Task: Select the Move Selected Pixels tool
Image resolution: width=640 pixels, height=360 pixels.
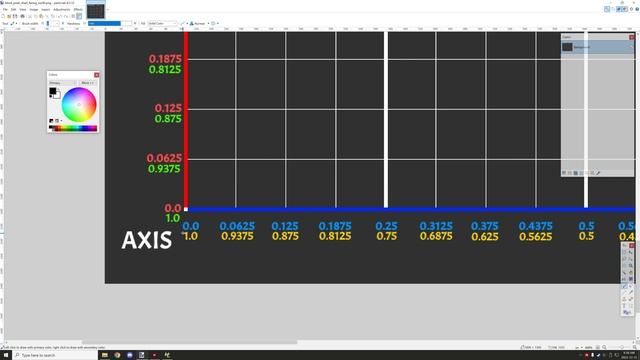Action: click(631, 252)
